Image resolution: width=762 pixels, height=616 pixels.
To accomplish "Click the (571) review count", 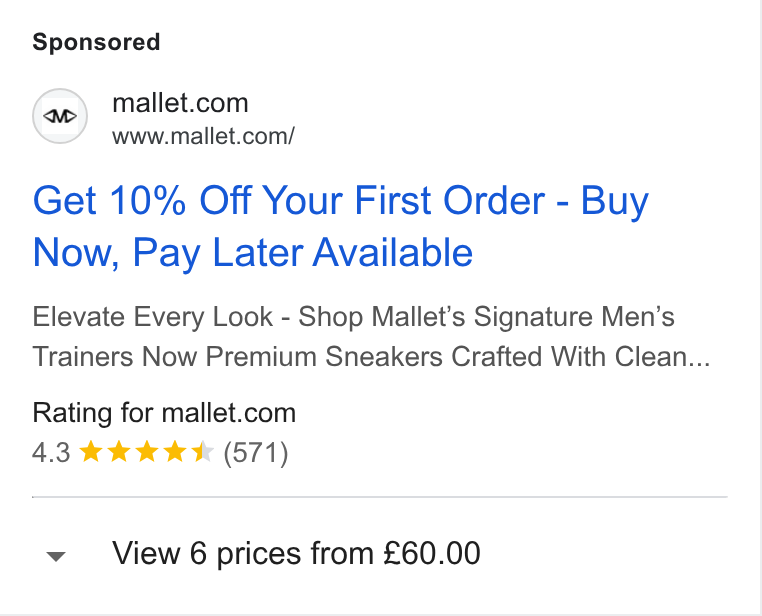I will pos(256,453).
